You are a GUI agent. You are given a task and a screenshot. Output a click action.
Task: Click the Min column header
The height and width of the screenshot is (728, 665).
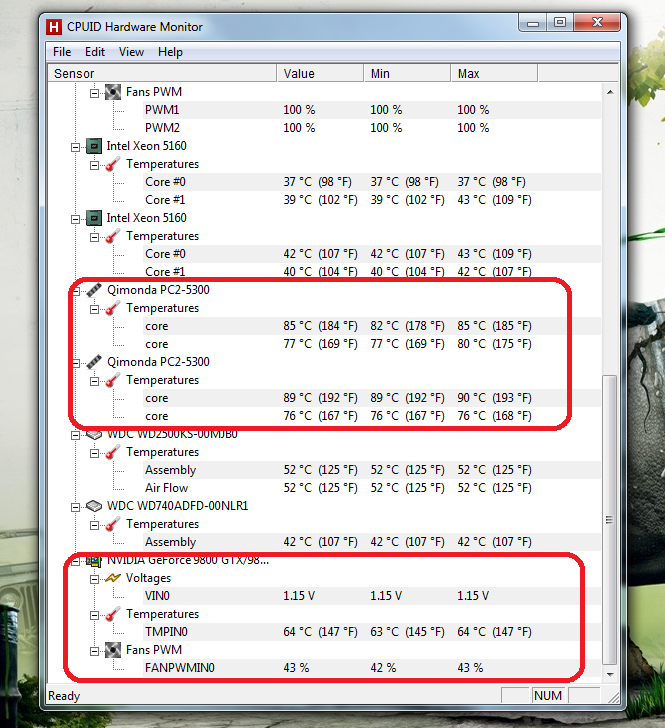[x=407, y=73]
